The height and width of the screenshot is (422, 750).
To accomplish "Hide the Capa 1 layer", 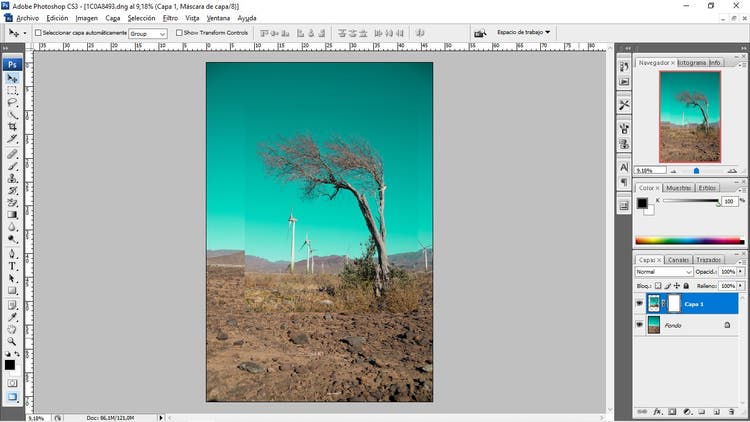I will [640, 303].
